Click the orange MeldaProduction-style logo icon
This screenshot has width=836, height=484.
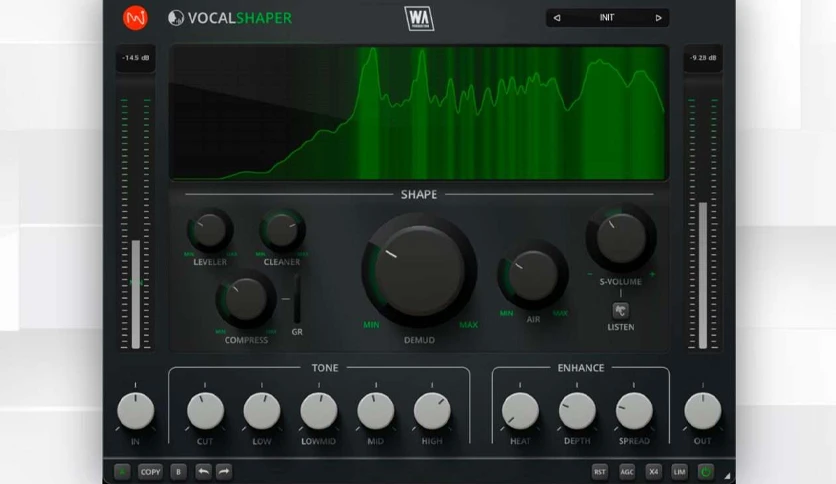(135, 18)
